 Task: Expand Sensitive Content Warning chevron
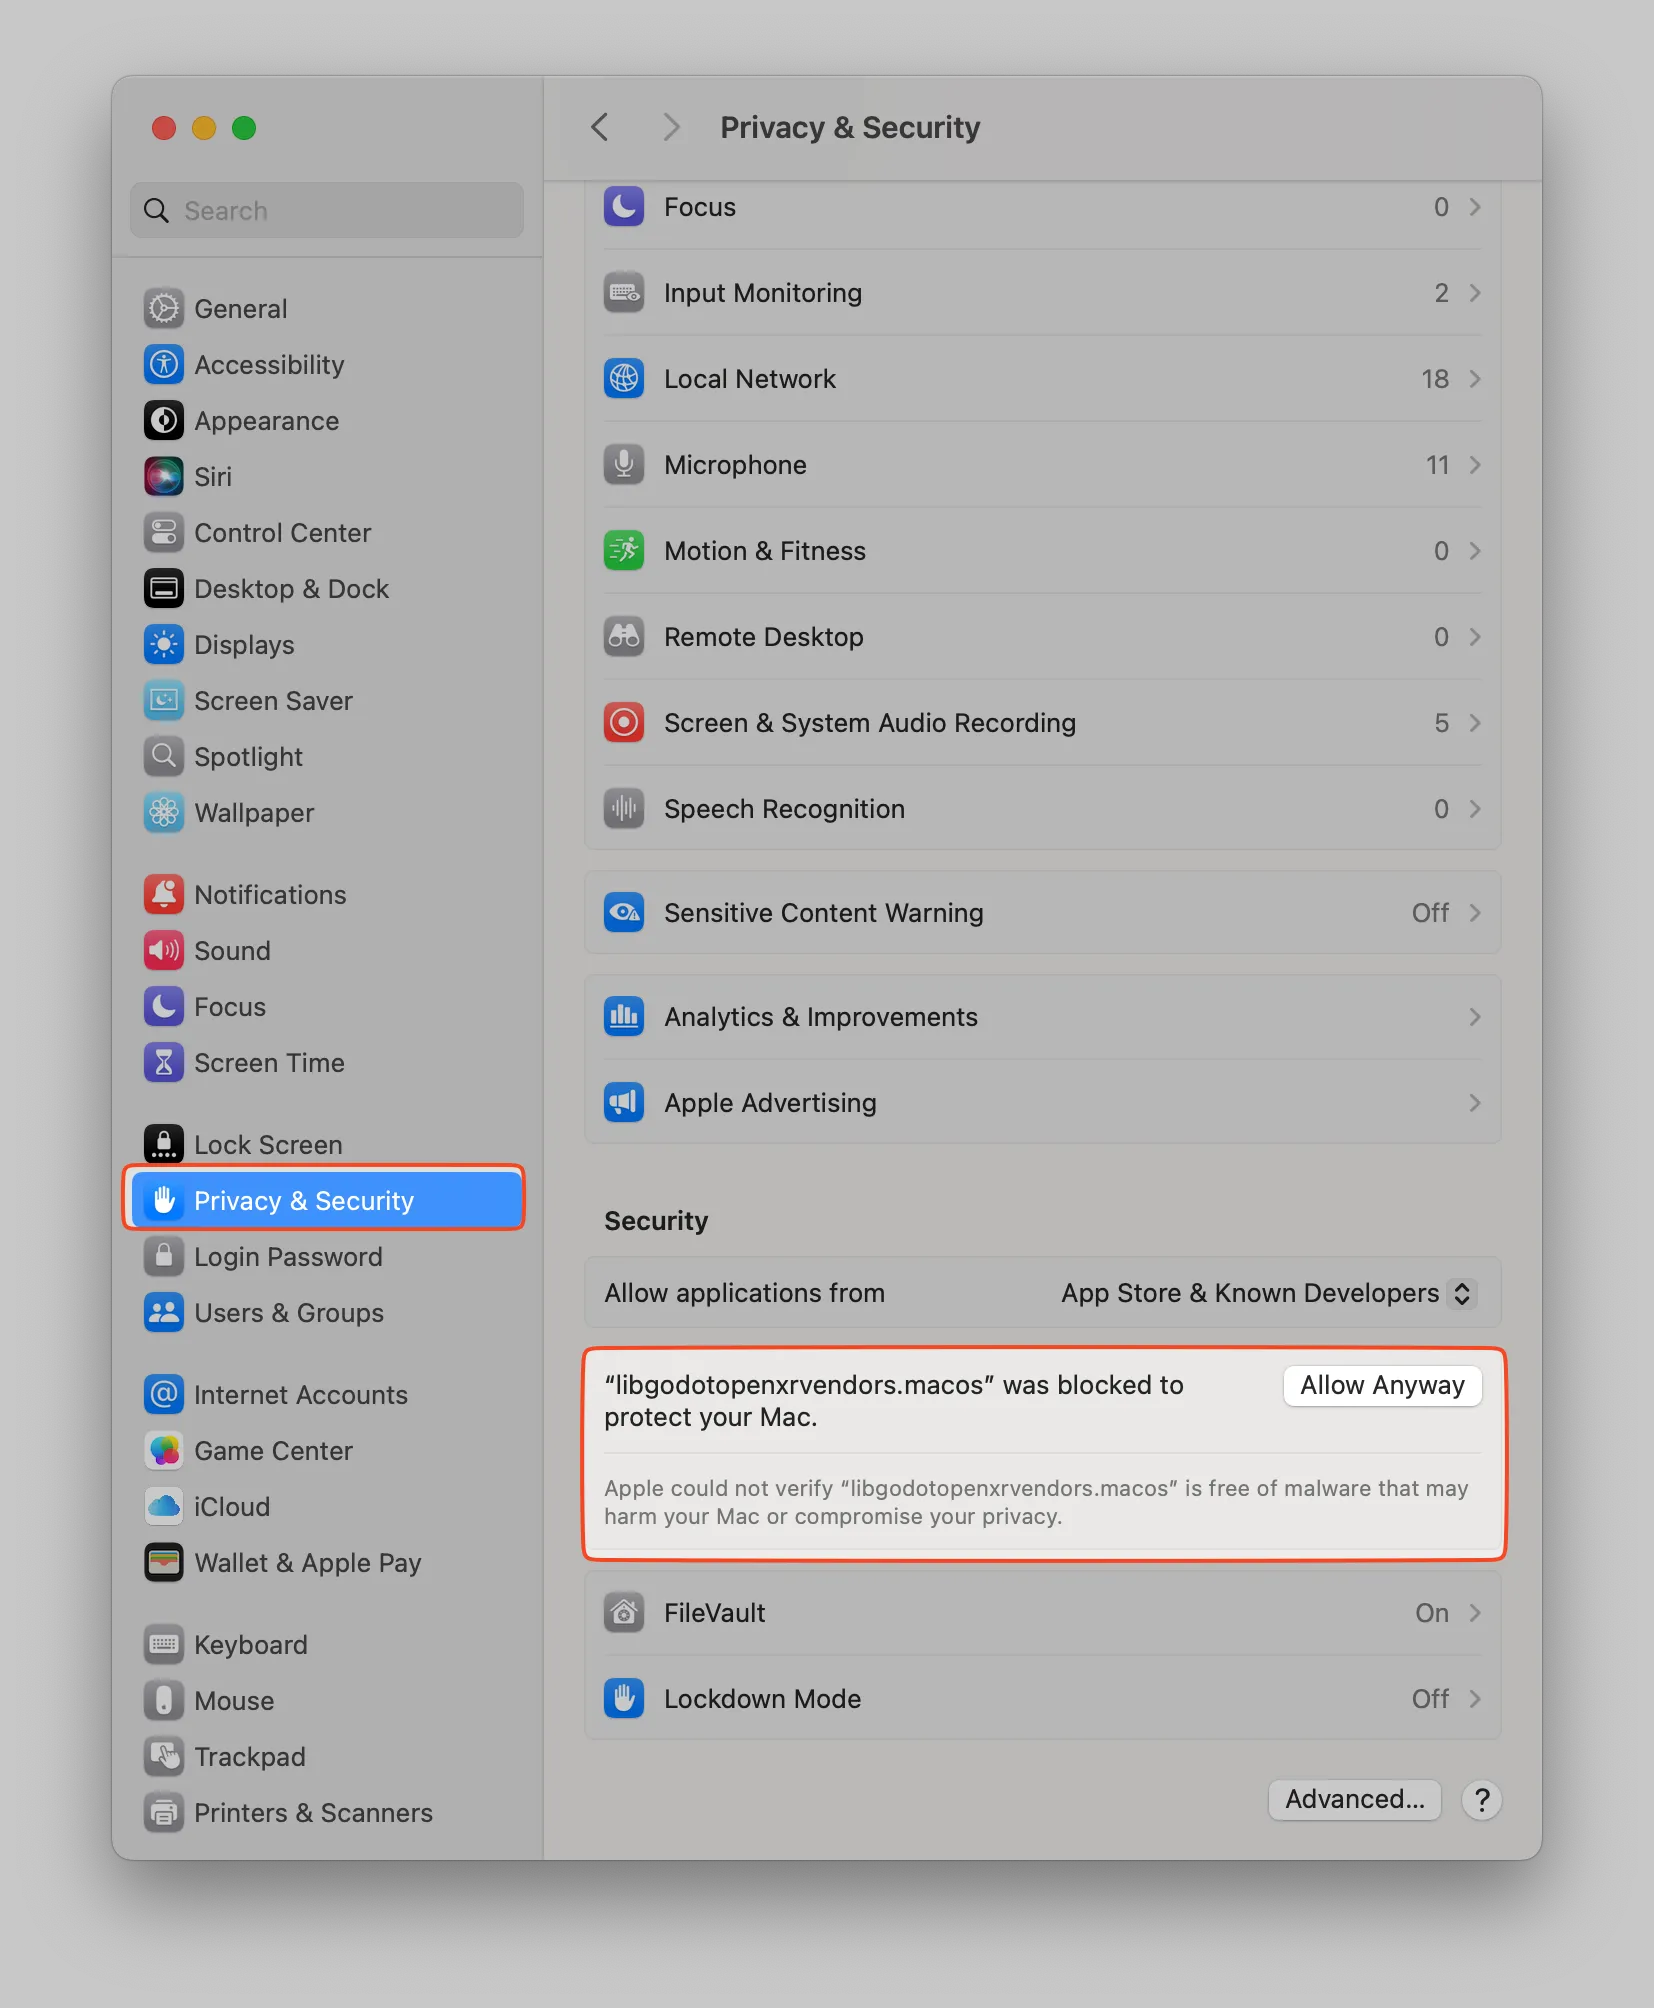click(1475, 913)
